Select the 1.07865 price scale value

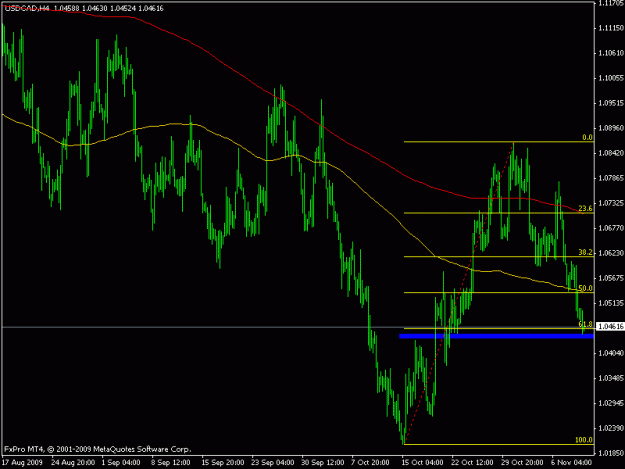click(x=611, y=178)
